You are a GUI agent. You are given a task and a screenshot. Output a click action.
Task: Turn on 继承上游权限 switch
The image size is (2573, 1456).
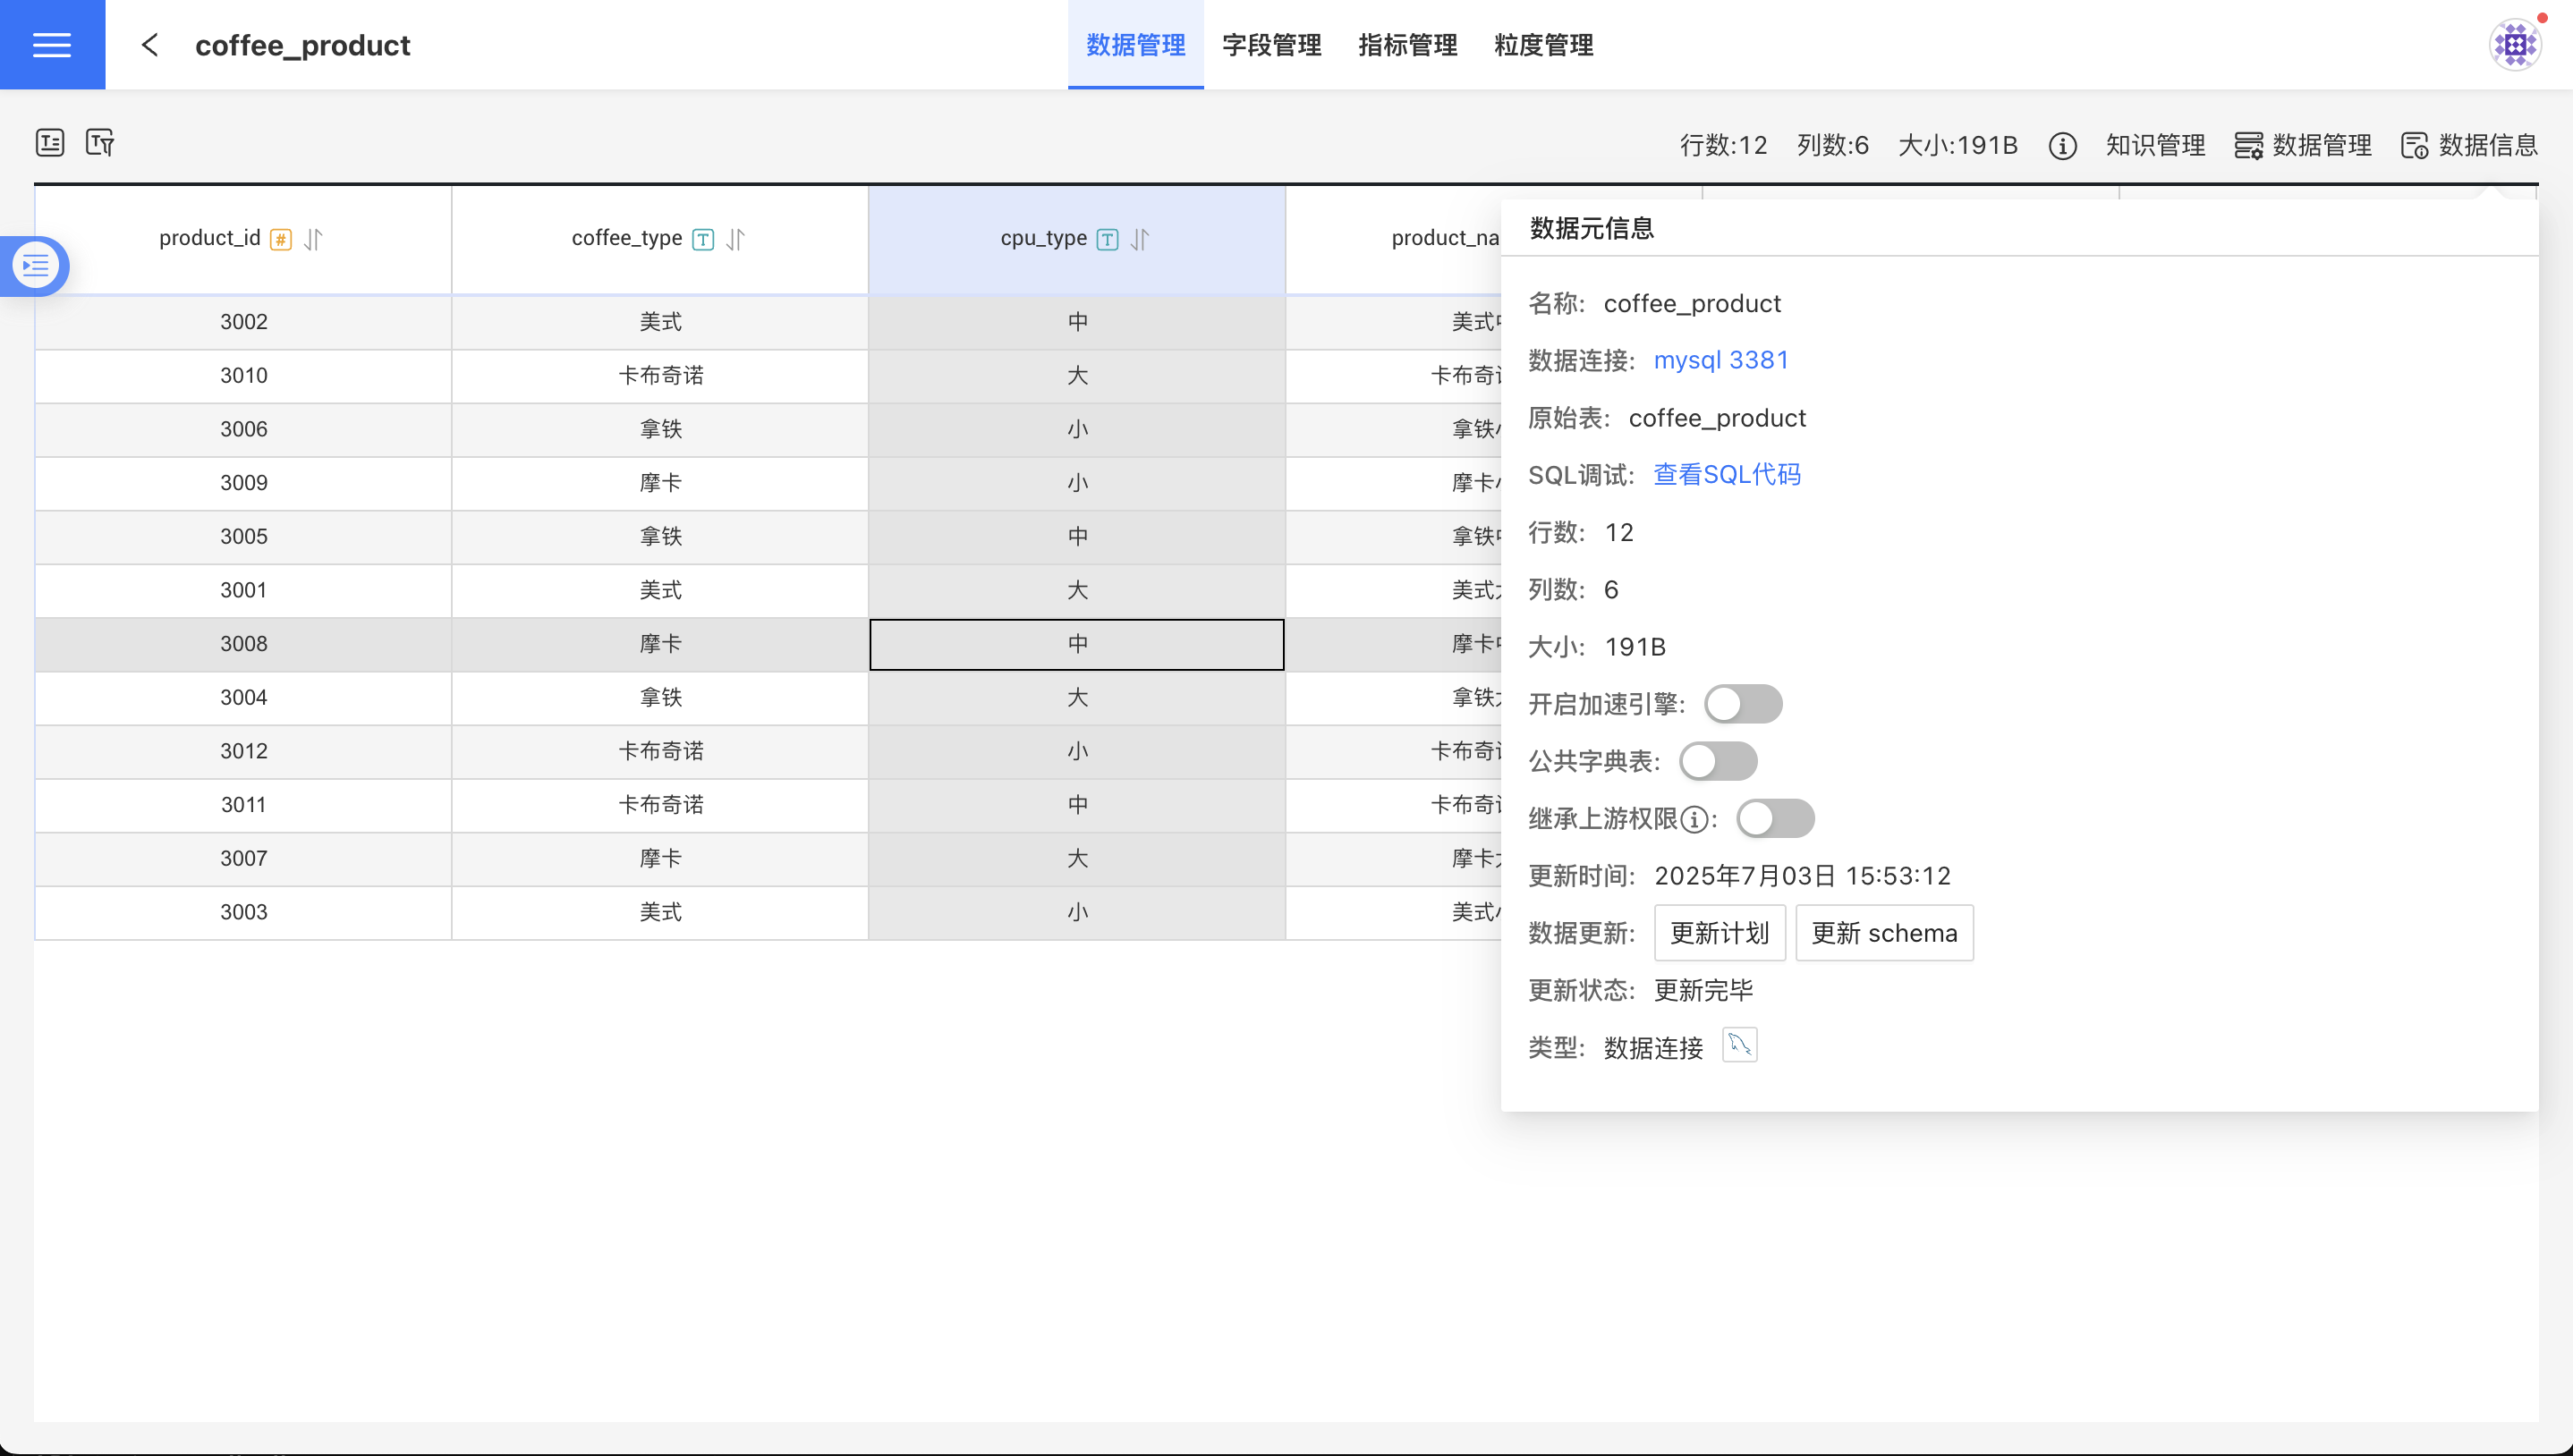coord(1775,819)
